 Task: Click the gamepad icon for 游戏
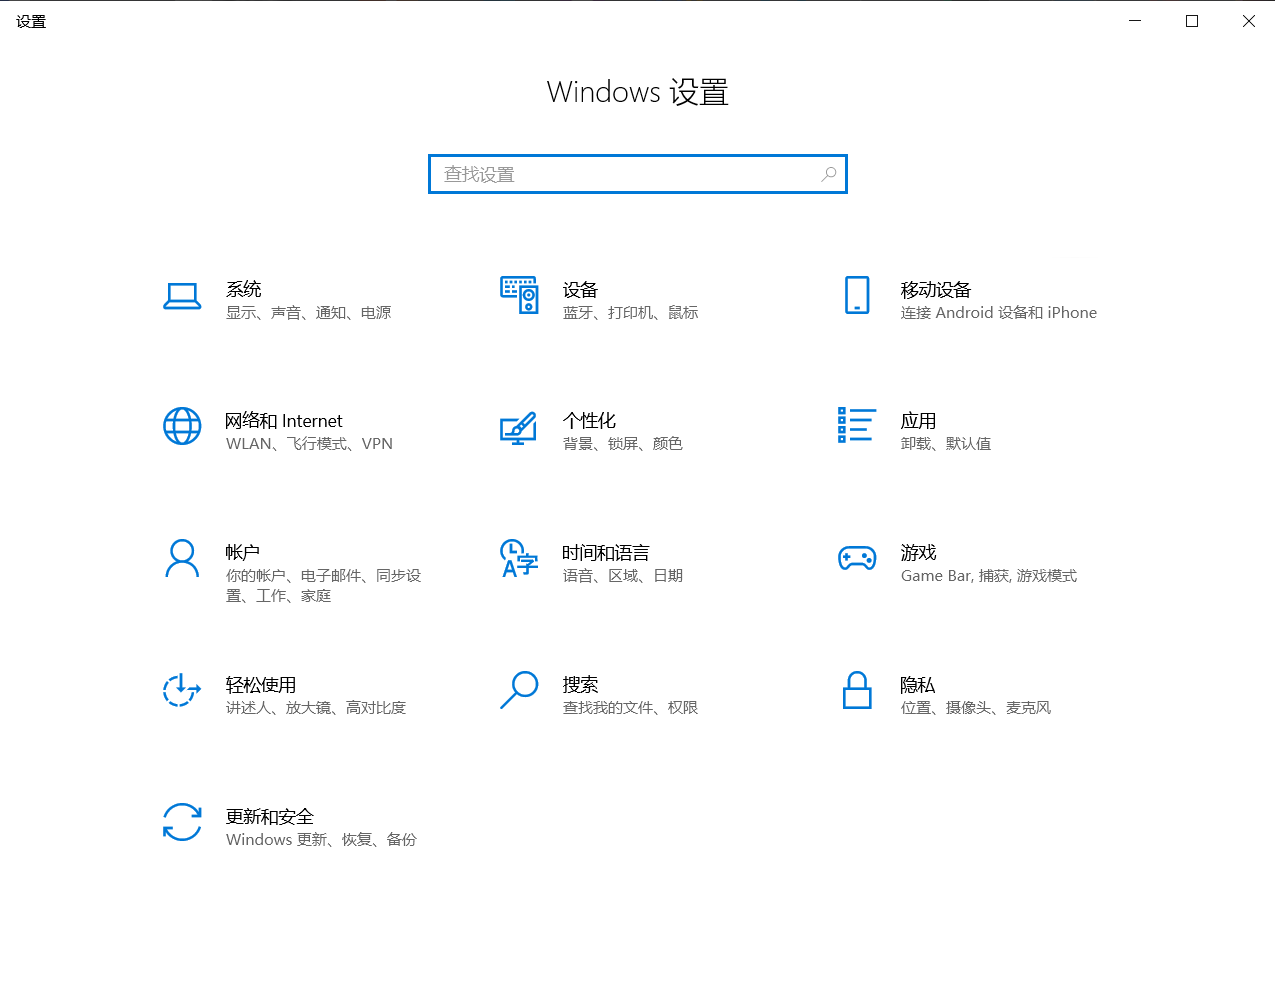click(x=857, y=558)
